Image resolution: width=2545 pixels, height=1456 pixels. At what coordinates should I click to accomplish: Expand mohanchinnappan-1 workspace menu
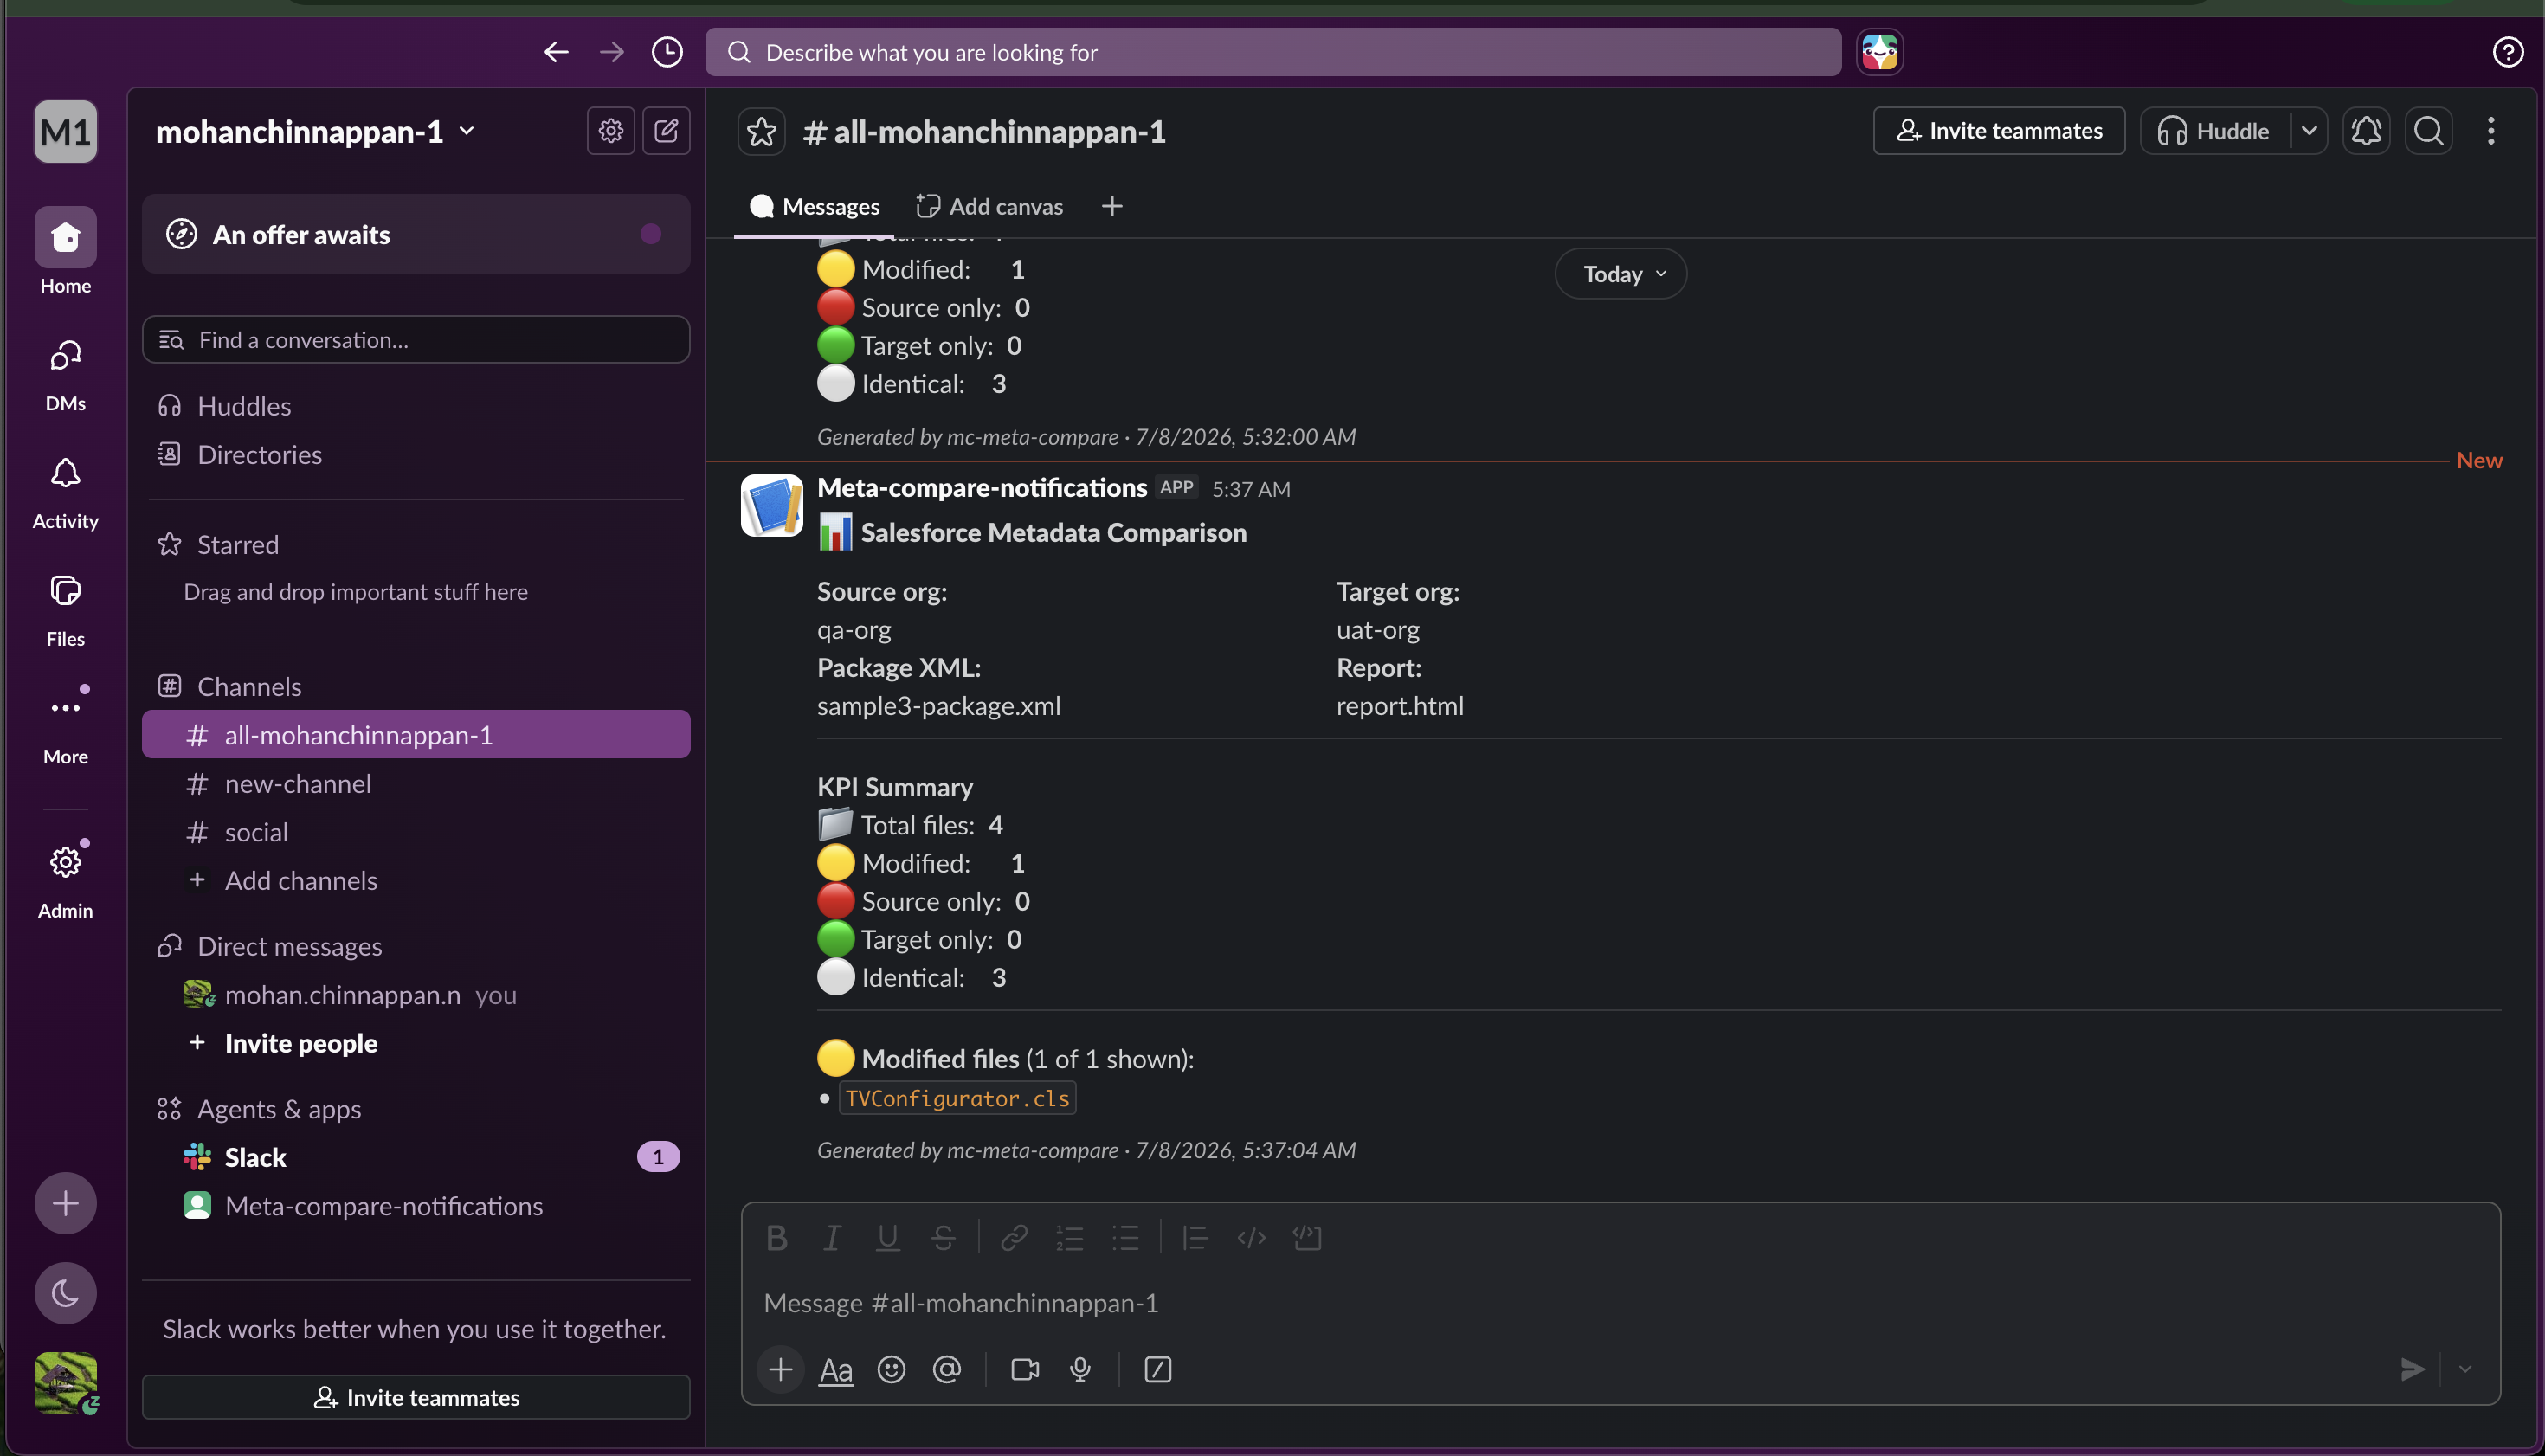314,131
